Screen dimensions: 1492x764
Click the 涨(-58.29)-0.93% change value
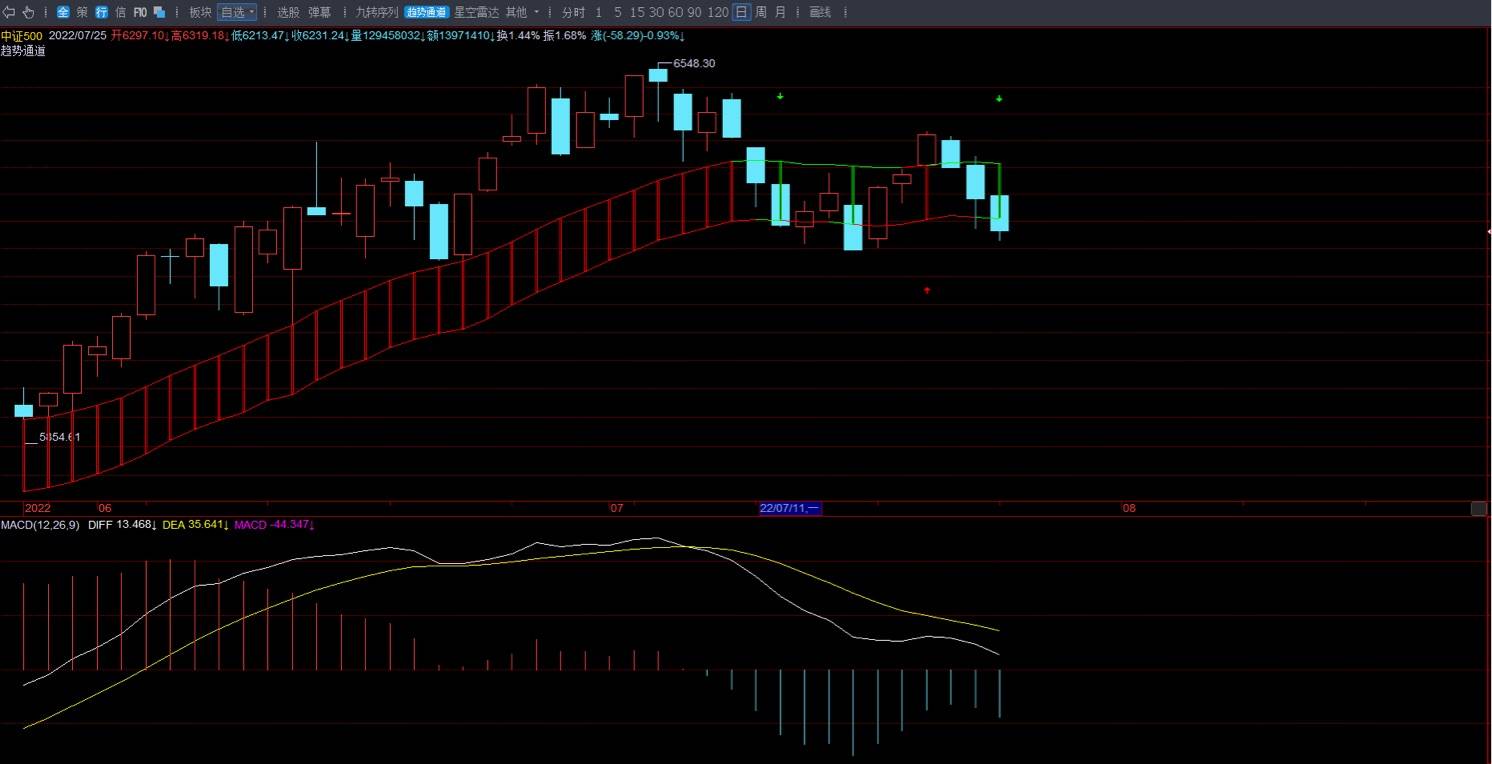[638, 36]
